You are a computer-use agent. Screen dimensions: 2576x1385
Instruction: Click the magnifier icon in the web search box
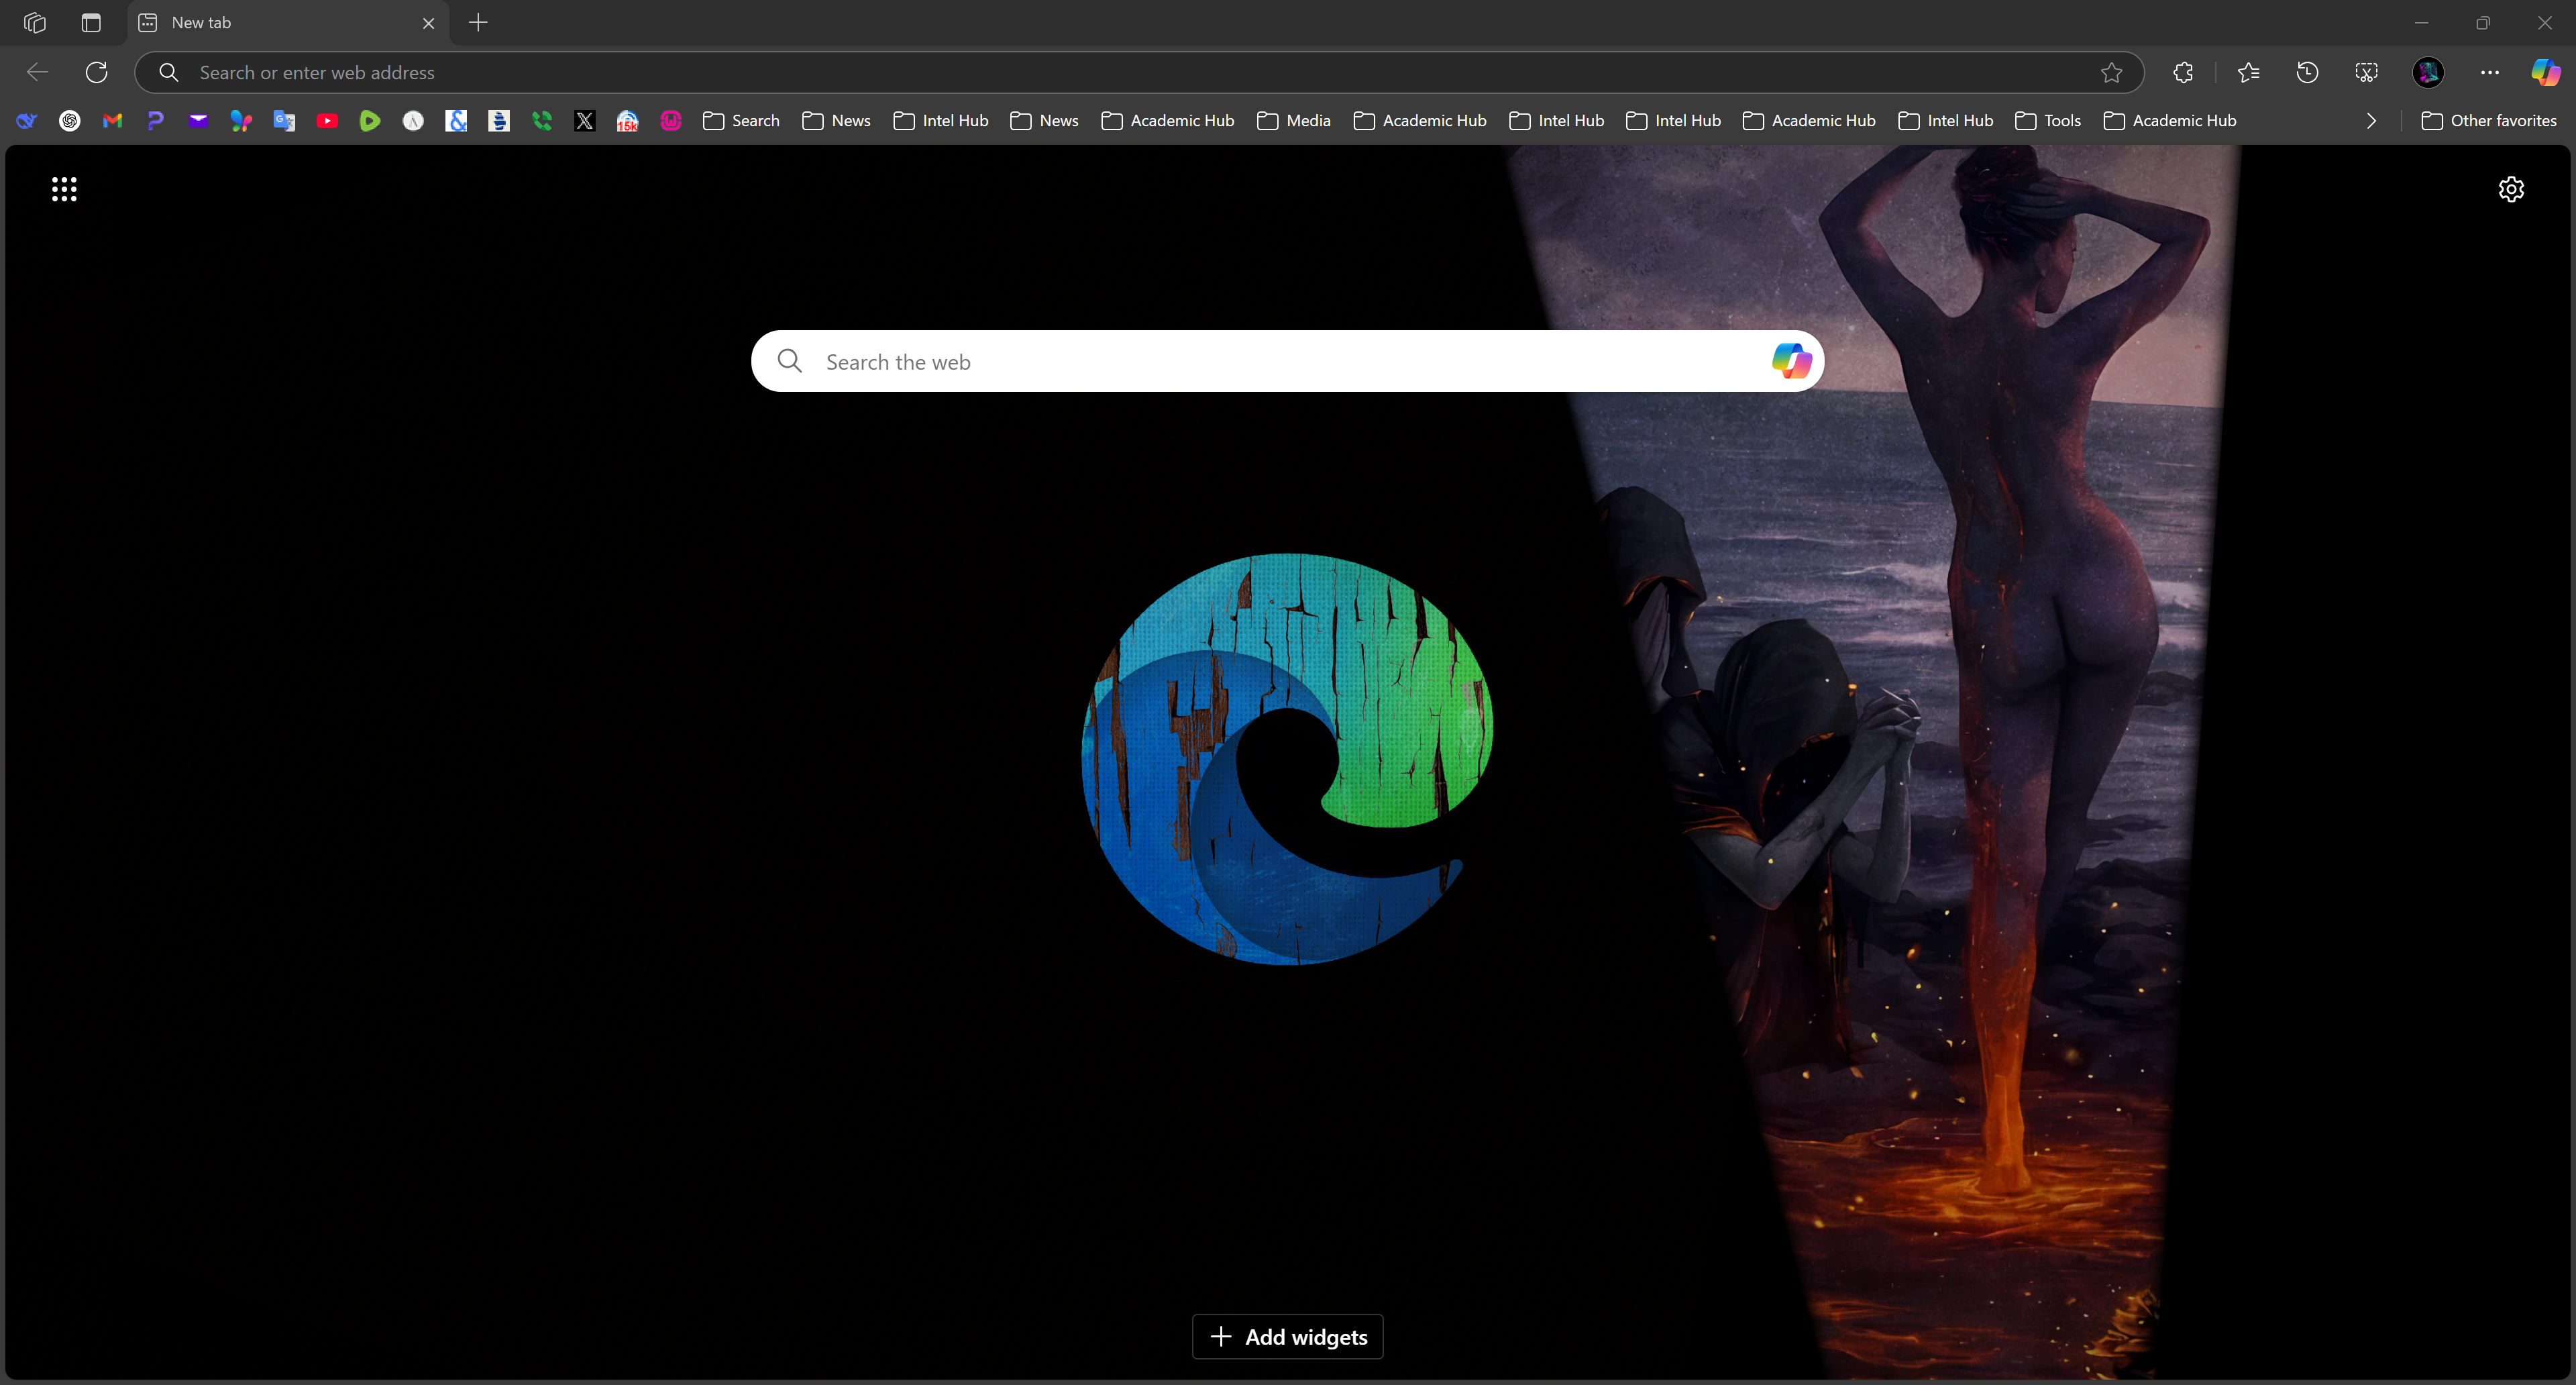790,361
